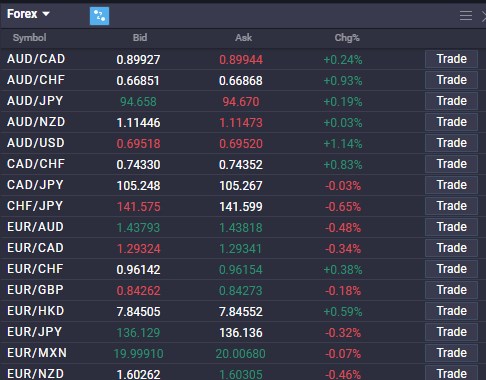The width and height of the screenshot is (486, 380).
Task: Click Trade button for CHF/JPY
Action: tap(451, 206)
